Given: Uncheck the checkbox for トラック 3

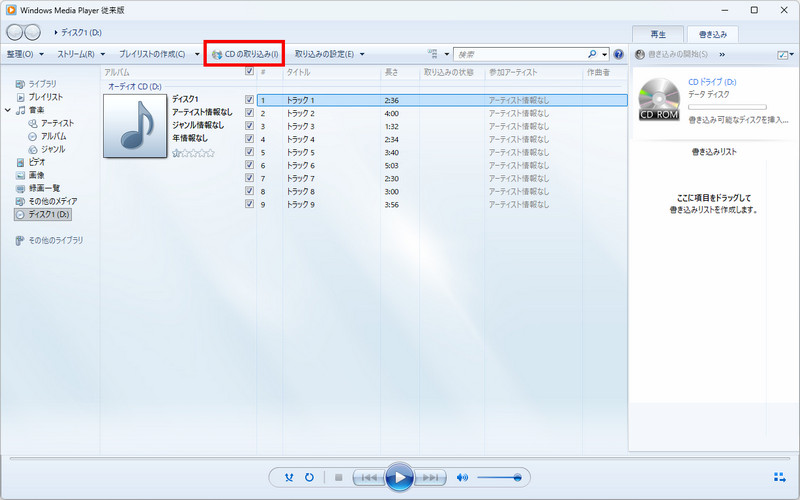Looking at the screenshot, I should tap(249, 126).
